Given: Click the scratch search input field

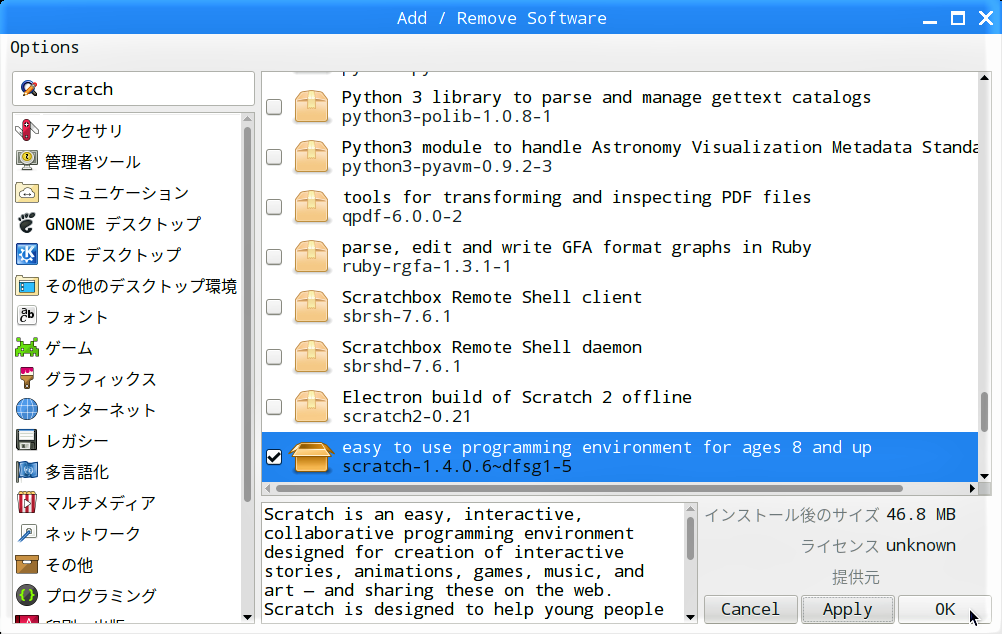Looking at the screenshot, I should 134,89.
